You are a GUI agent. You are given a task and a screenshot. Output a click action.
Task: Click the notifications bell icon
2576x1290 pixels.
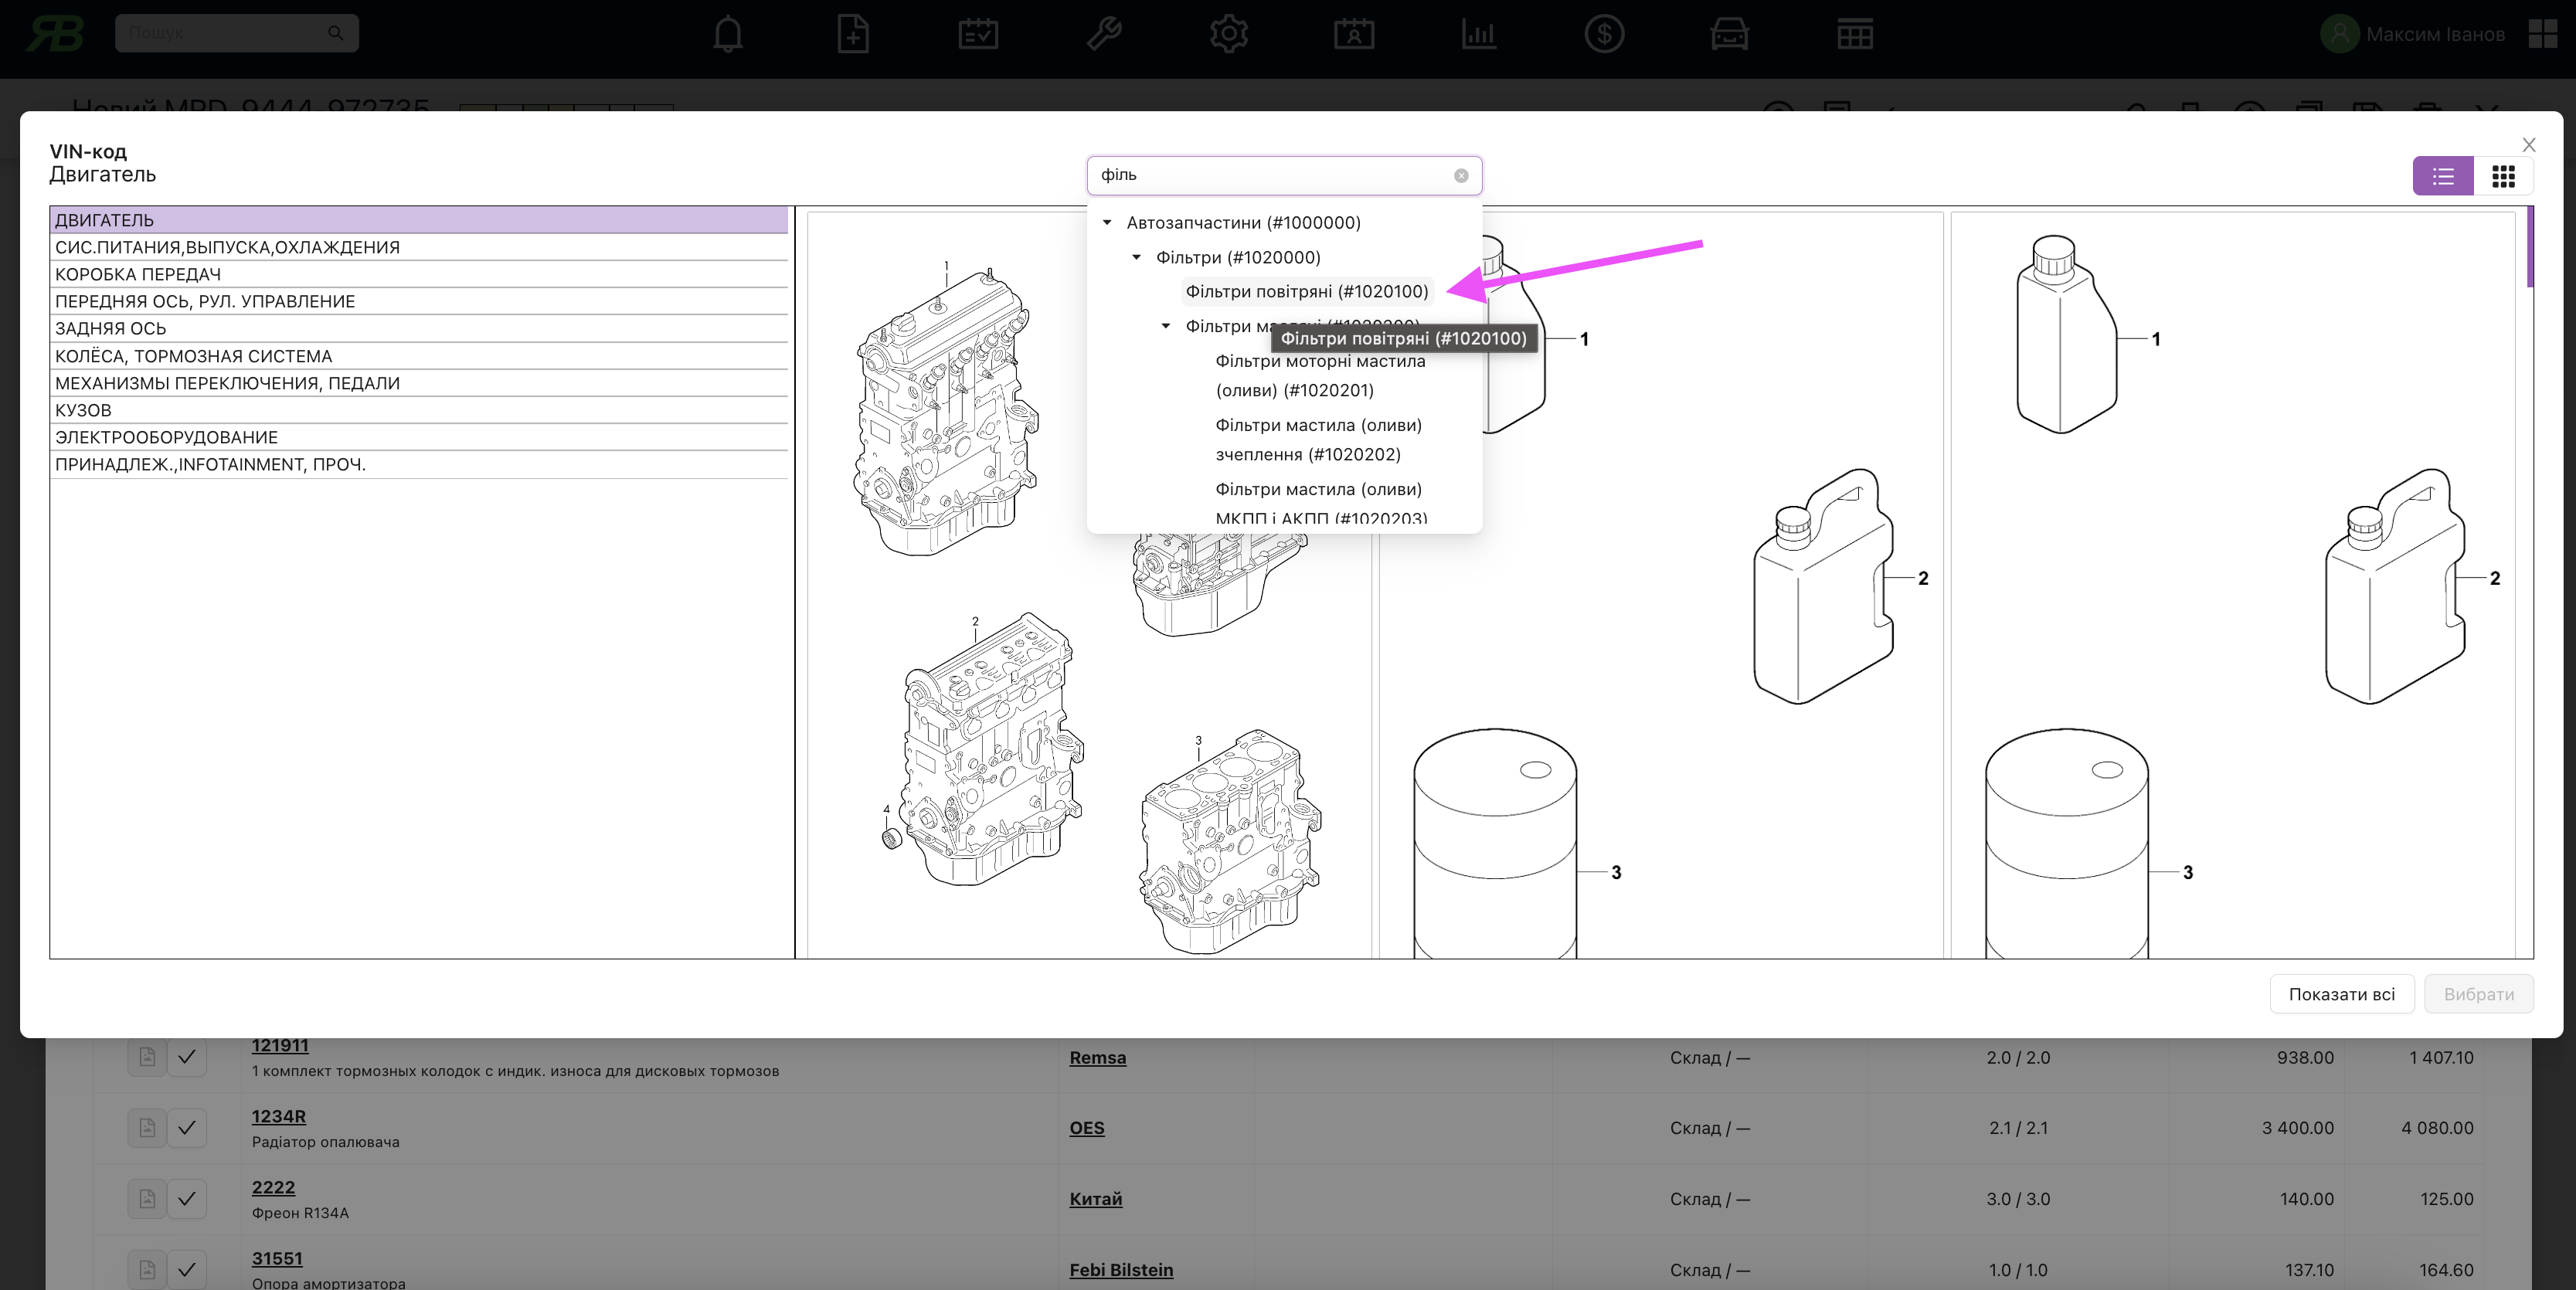point(727,35)
